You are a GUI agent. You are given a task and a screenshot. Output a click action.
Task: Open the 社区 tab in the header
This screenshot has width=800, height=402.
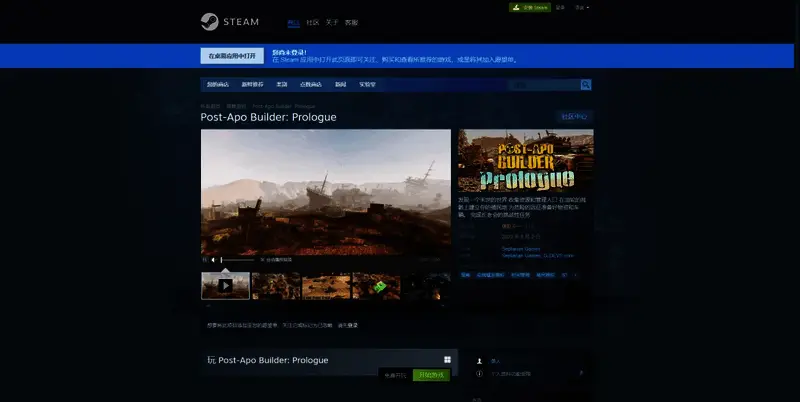[313, 22]
